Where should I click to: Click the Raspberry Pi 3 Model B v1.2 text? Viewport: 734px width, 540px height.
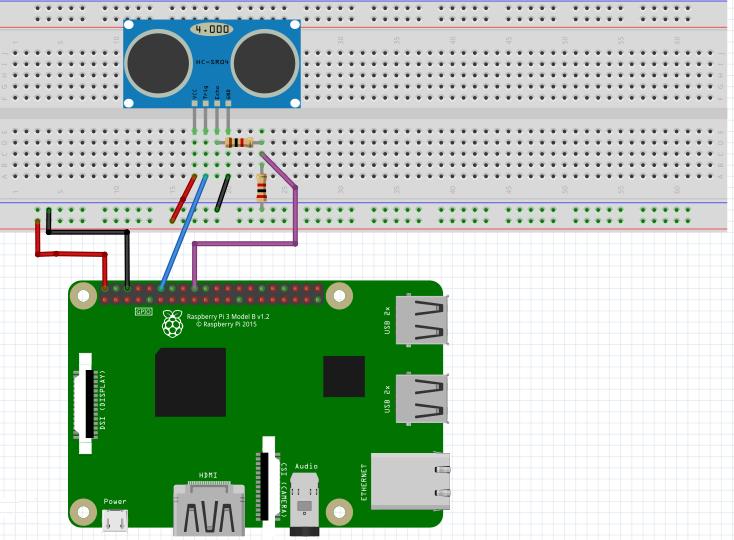[228, 316]
